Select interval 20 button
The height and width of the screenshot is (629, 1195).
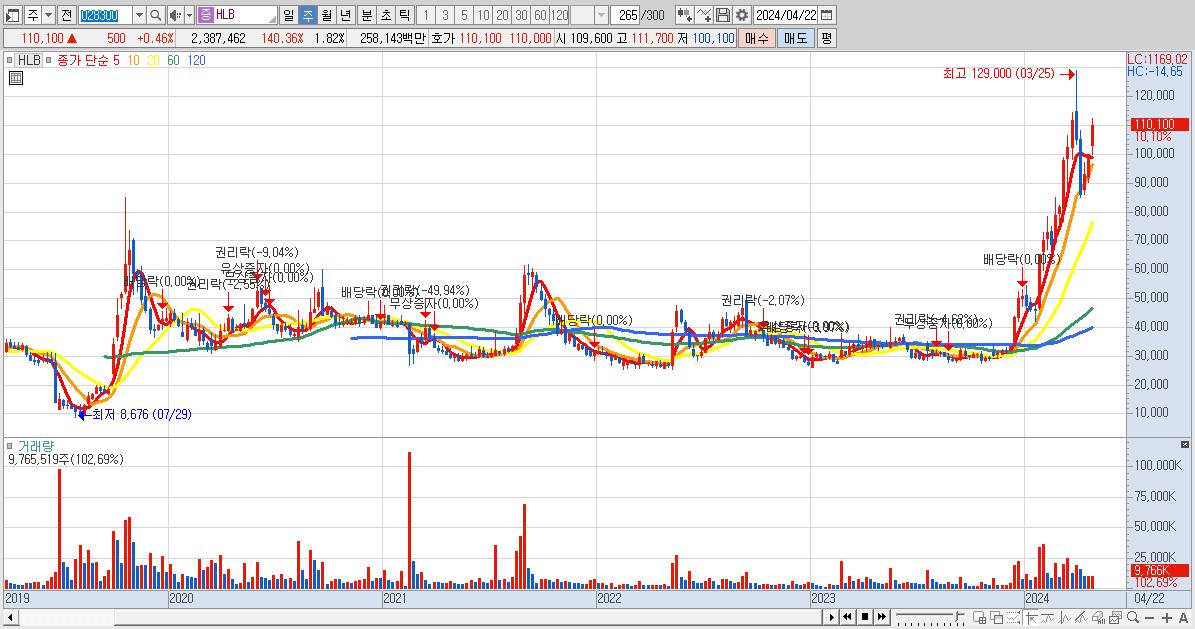pyautogui.click(x=502, y=15)
